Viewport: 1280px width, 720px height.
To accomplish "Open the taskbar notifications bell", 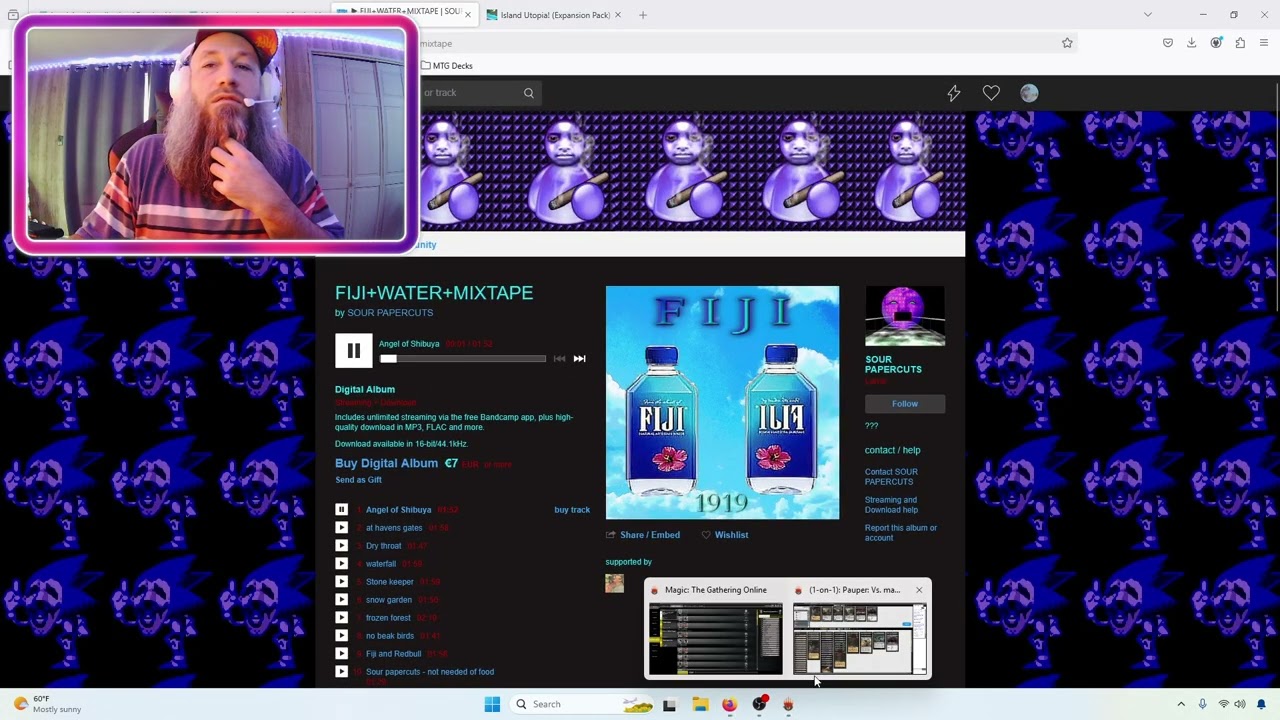I will tap(1261, 705).
